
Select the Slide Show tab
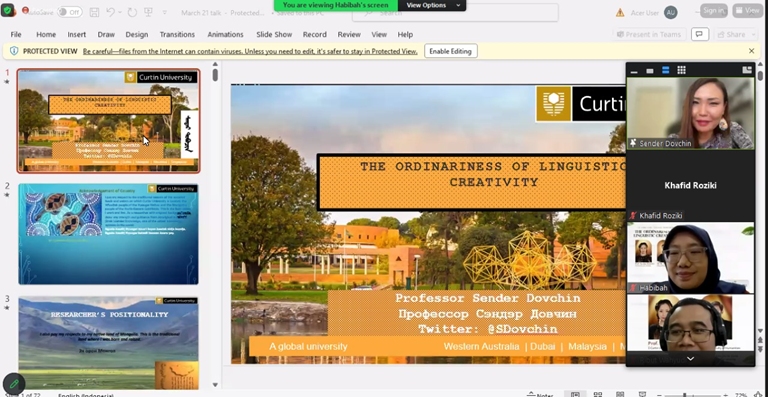click(274, 34)
